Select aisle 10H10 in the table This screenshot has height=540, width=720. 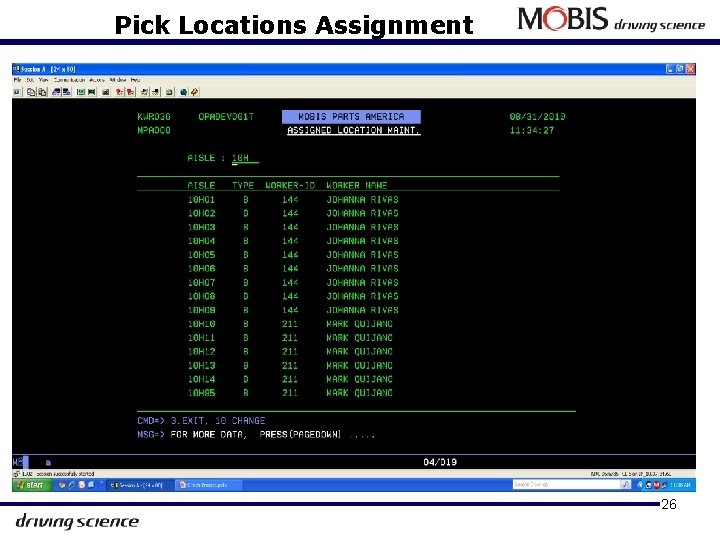(x=201, y=324)
